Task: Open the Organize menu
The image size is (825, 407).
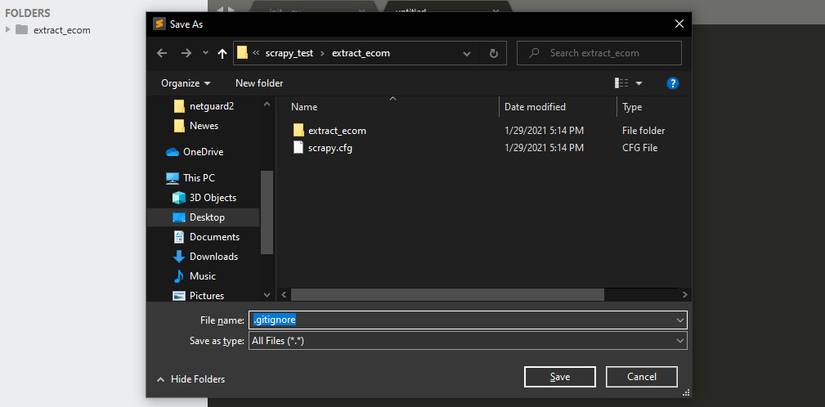Action: click(x=185, y=83)
